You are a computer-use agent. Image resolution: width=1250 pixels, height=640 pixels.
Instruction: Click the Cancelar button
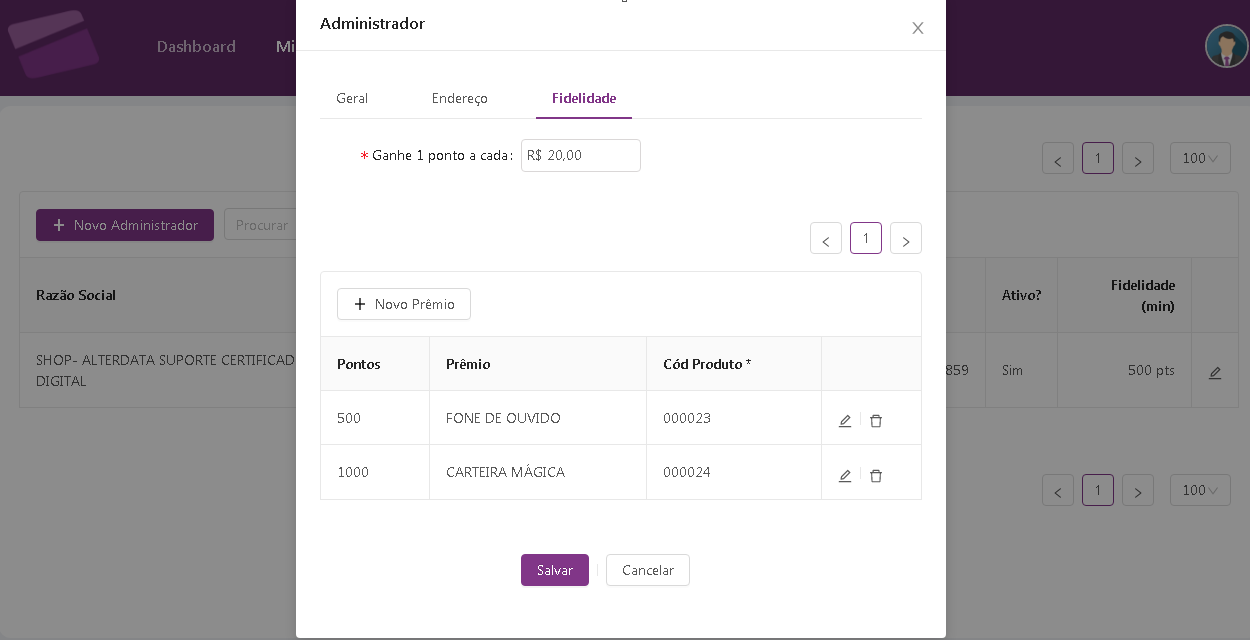click(x=648, y=570)
